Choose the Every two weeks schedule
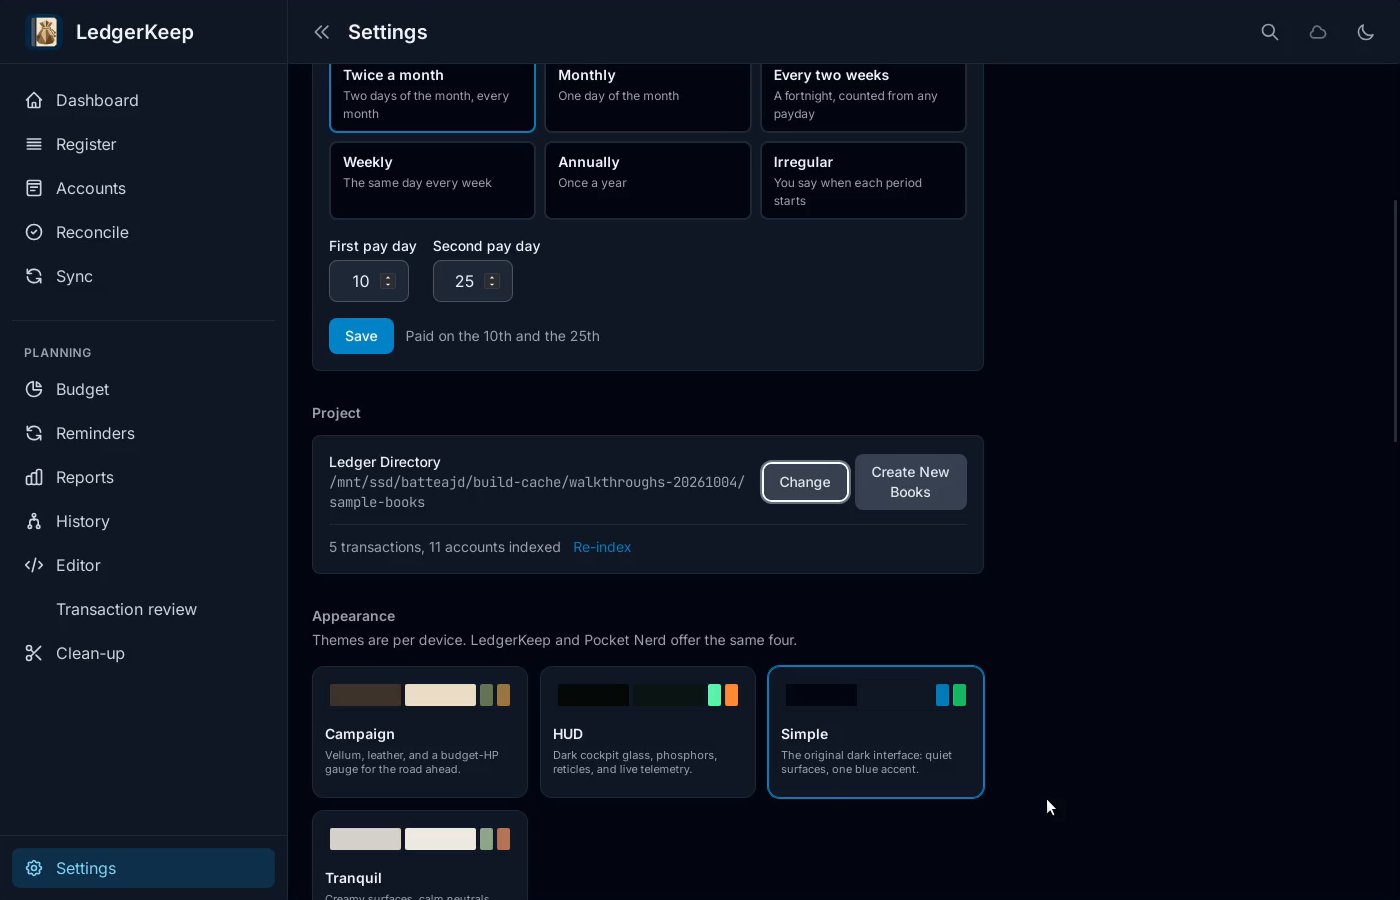Viewport: 1400px width, 900px height. pos(863,97)
